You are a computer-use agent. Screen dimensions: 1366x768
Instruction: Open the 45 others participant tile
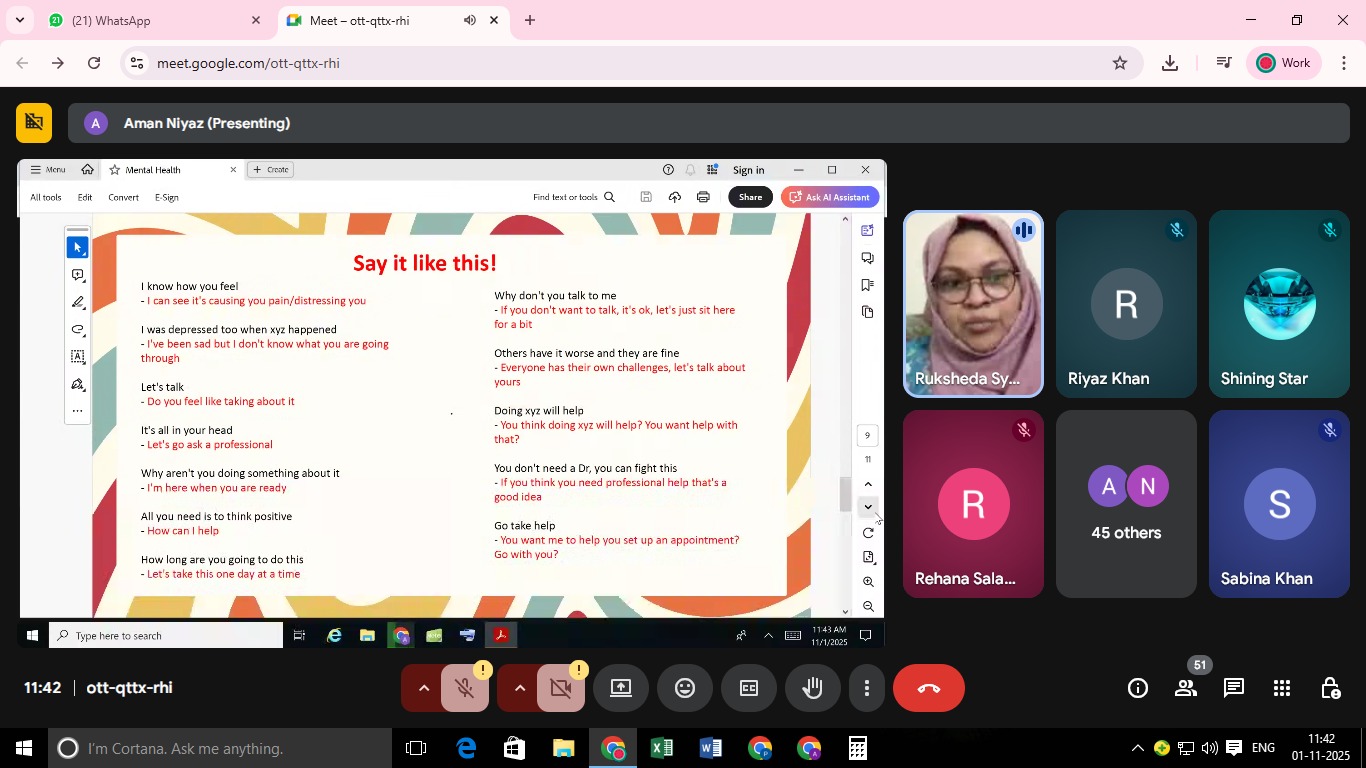[x=1126, y=504]
